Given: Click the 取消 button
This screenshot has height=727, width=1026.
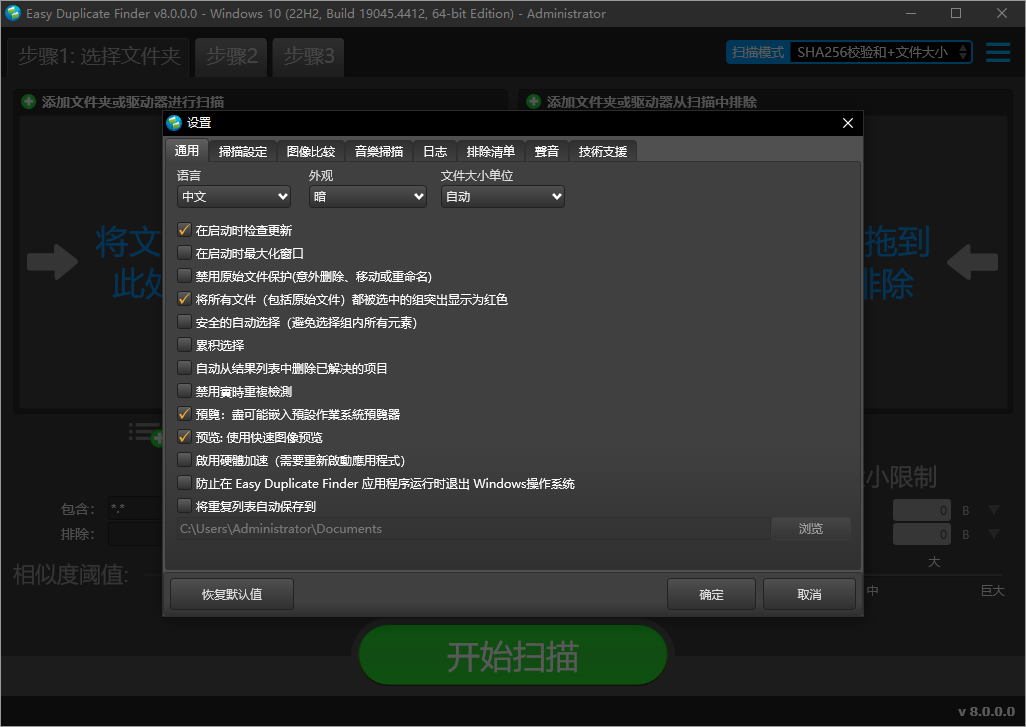Looking at the screenshot, I should coord(809,594).
